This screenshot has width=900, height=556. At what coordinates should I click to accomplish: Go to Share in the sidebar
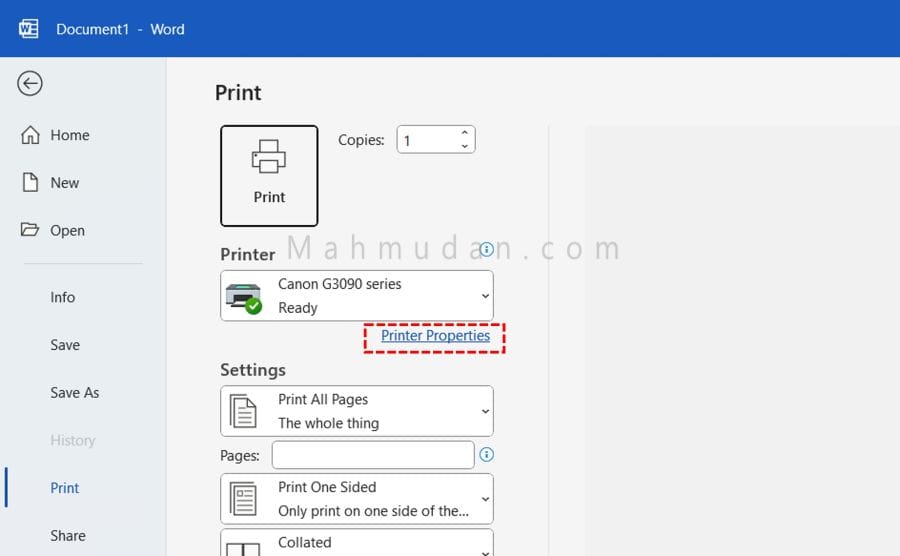68,536
